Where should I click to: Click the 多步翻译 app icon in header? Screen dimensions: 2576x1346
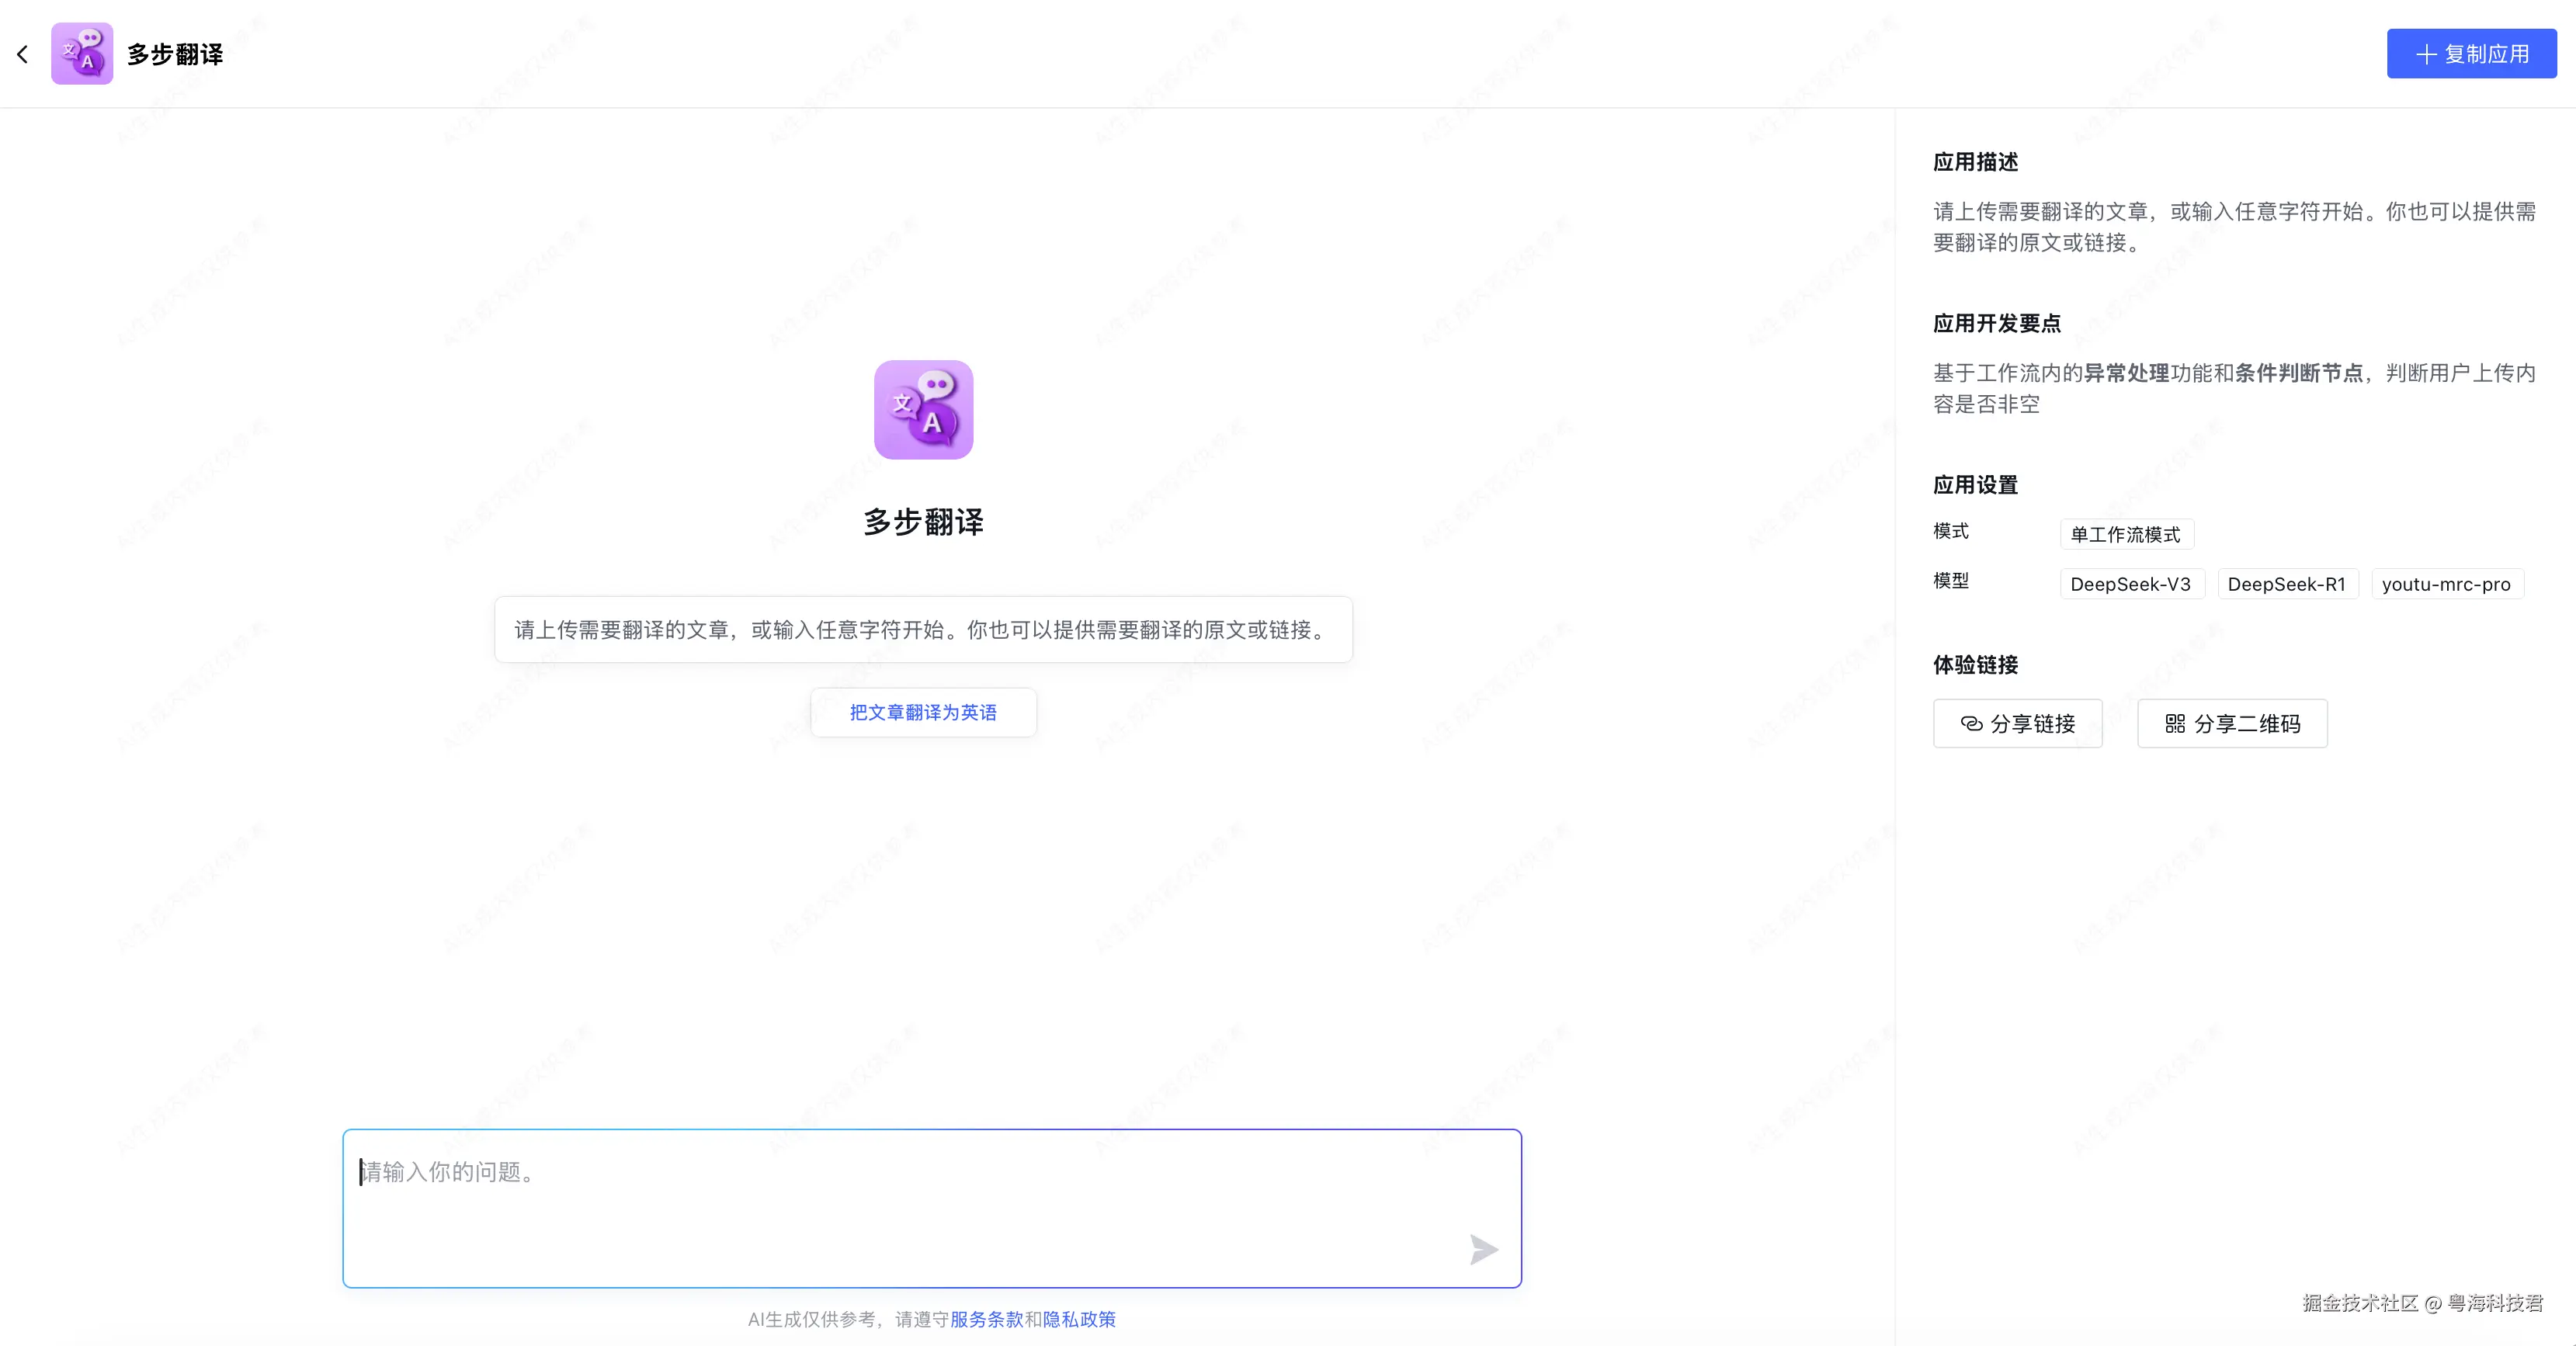(82, 54)
